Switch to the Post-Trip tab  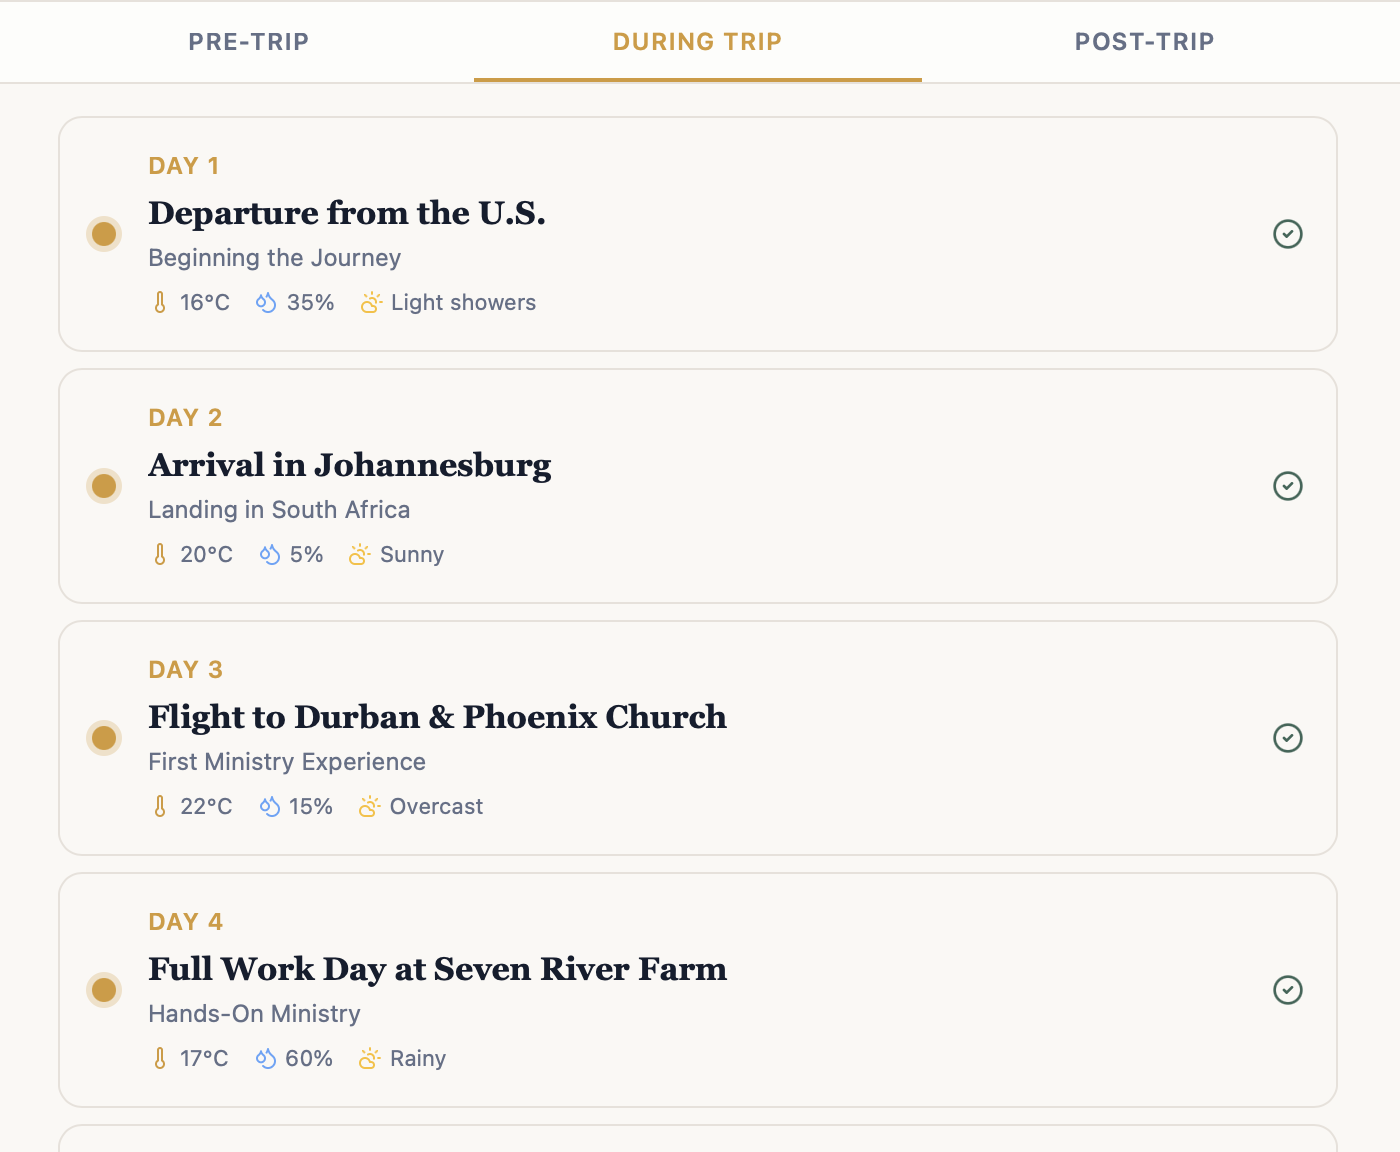(x=1144, y=42)
